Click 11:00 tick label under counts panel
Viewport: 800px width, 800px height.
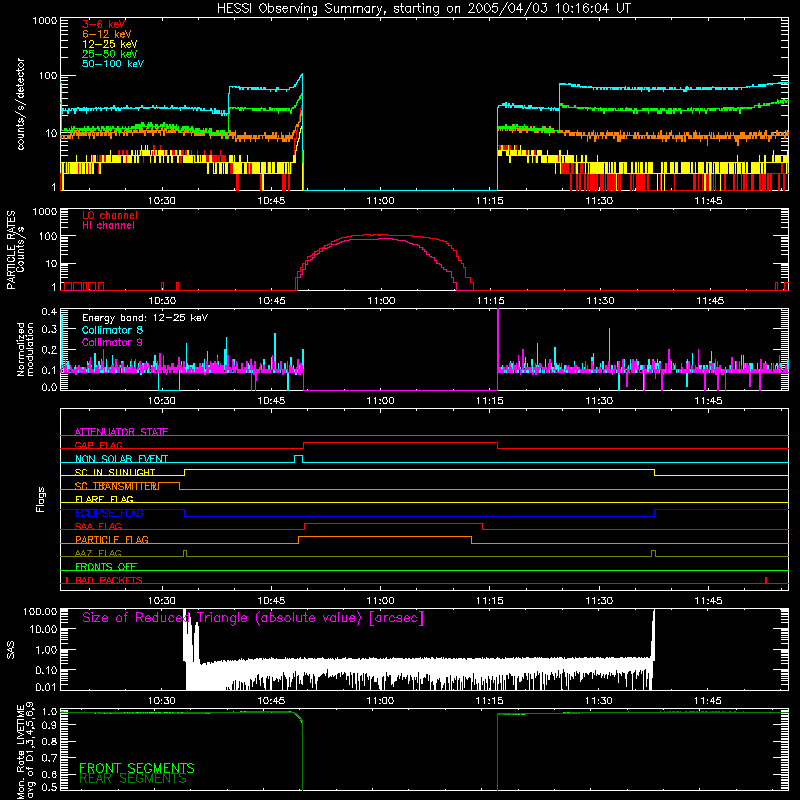(380, 201)
